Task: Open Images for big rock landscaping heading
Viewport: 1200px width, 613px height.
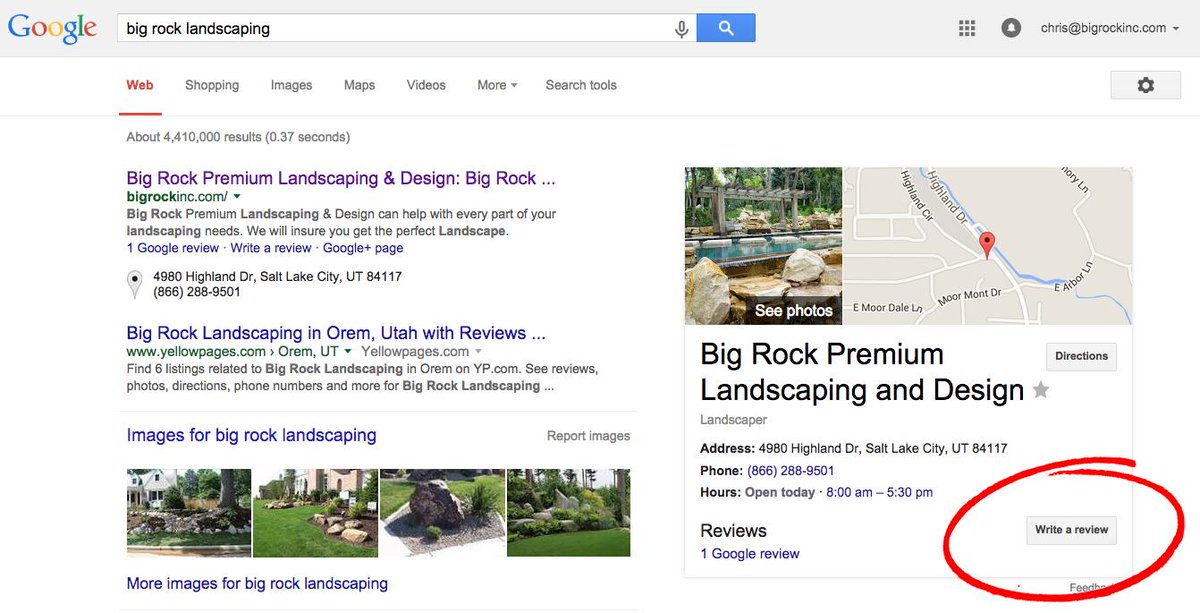Action: [252, 435]
